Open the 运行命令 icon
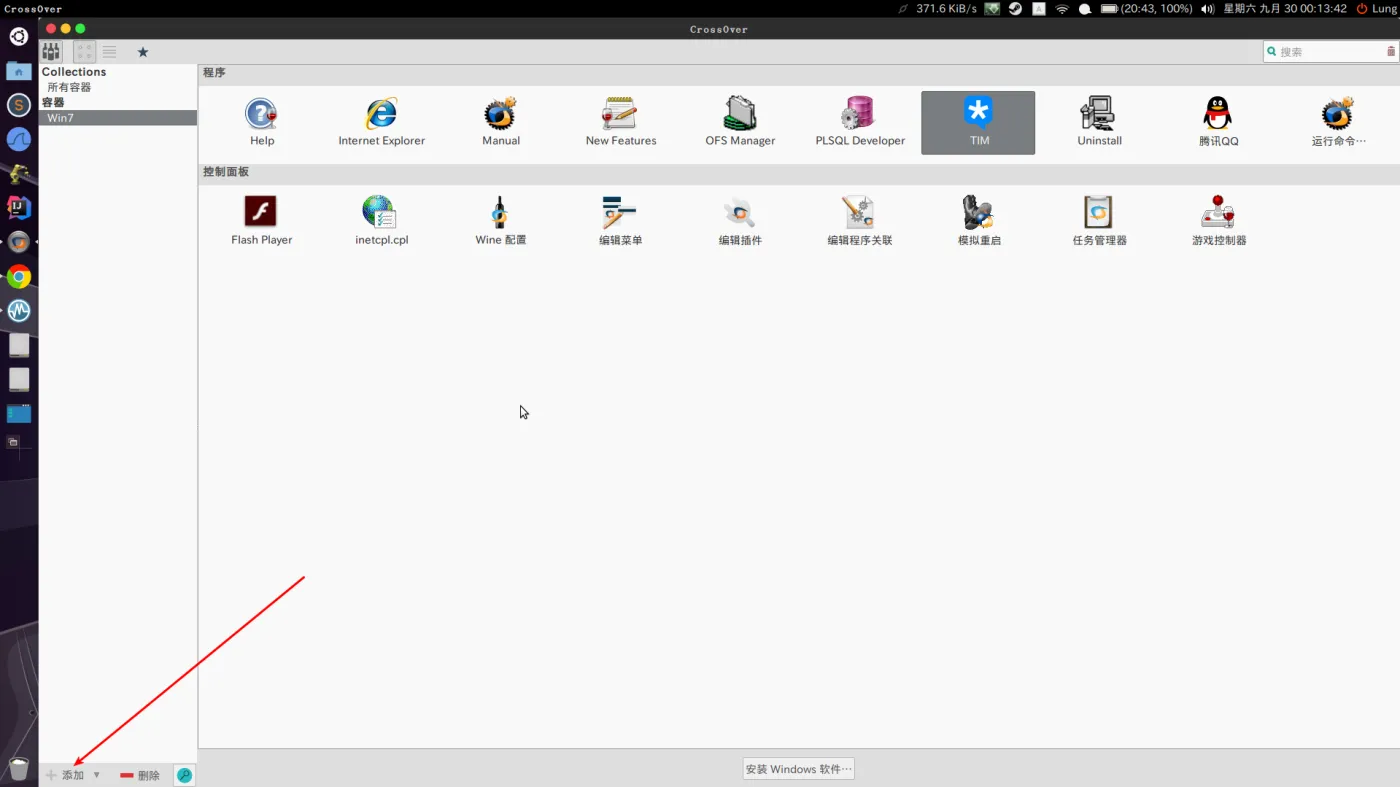 1338,122
